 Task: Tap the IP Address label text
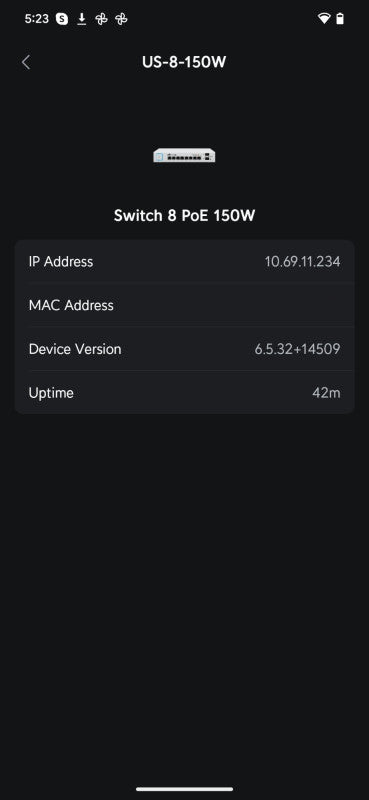tap(61, 262)
